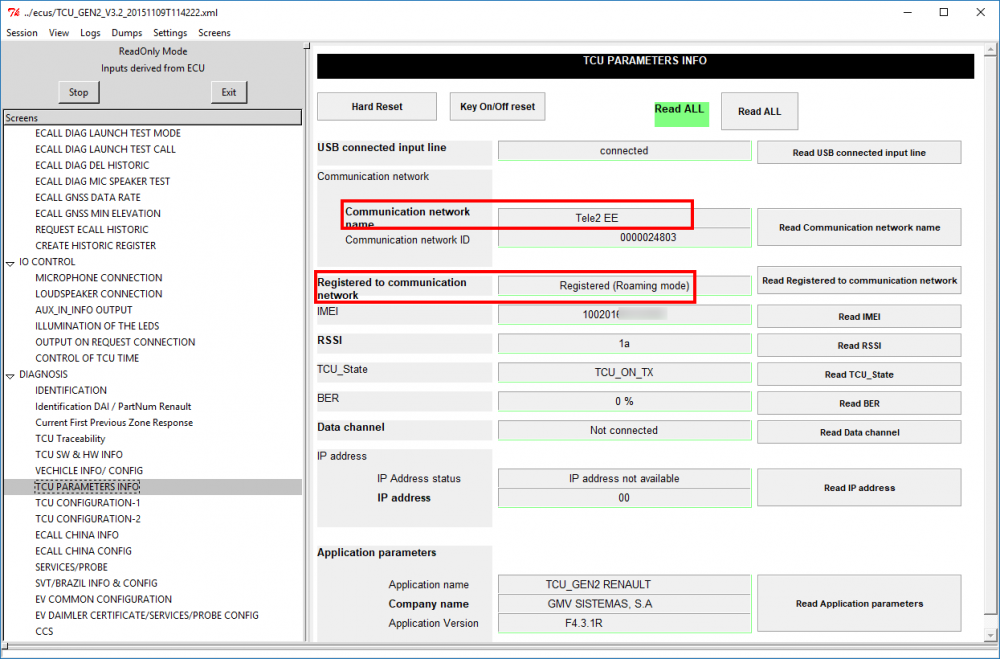Image resolution: width=1000 pixels, height=659 pixels.
Task: Open the View menu
Action: pyautogui.click(x=59, y=33)
